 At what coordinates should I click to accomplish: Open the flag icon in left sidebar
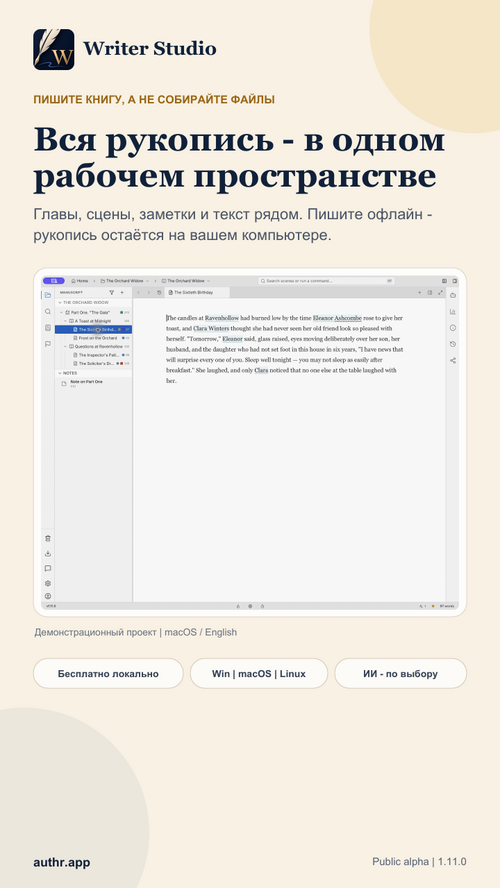pyautogui.click(x=48, y=344)
